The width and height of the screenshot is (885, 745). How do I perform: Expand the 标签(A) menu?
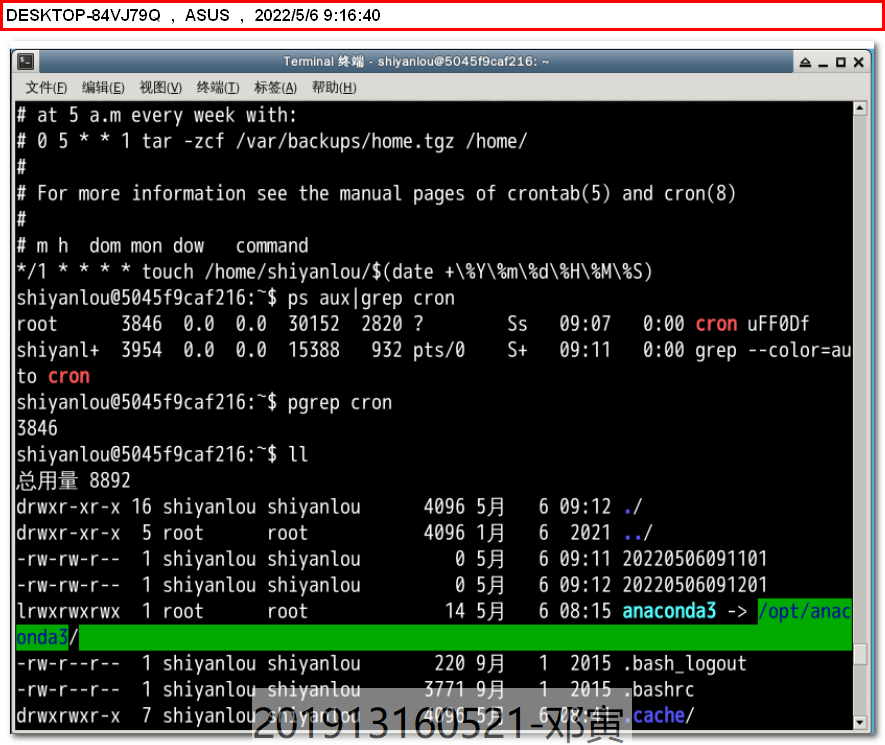pyautogui.click(x=275, y=88)
